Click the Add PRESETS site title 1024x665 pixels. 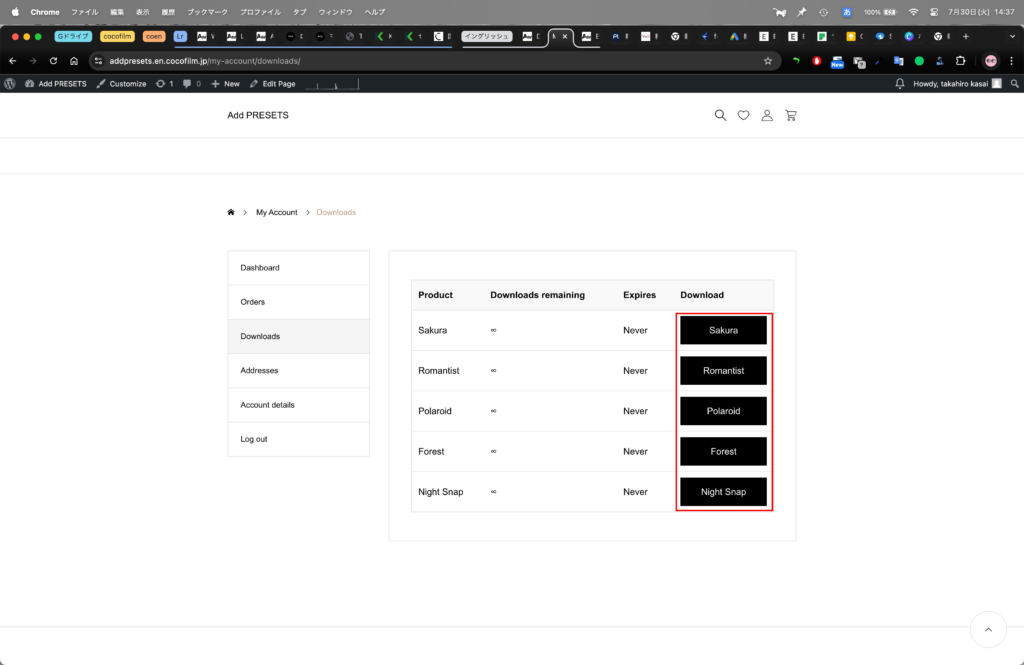(x=258, y=115)
